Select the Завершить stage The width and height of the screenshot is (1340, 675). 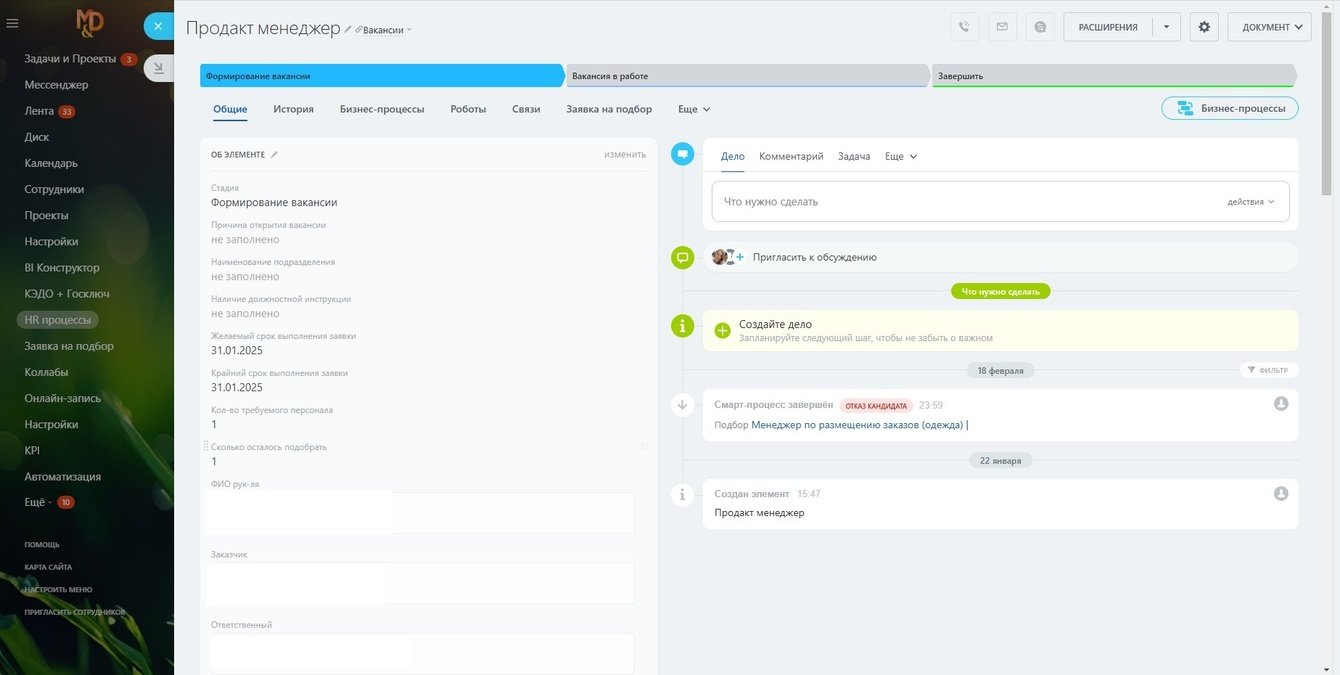[x=1114, y=76]
